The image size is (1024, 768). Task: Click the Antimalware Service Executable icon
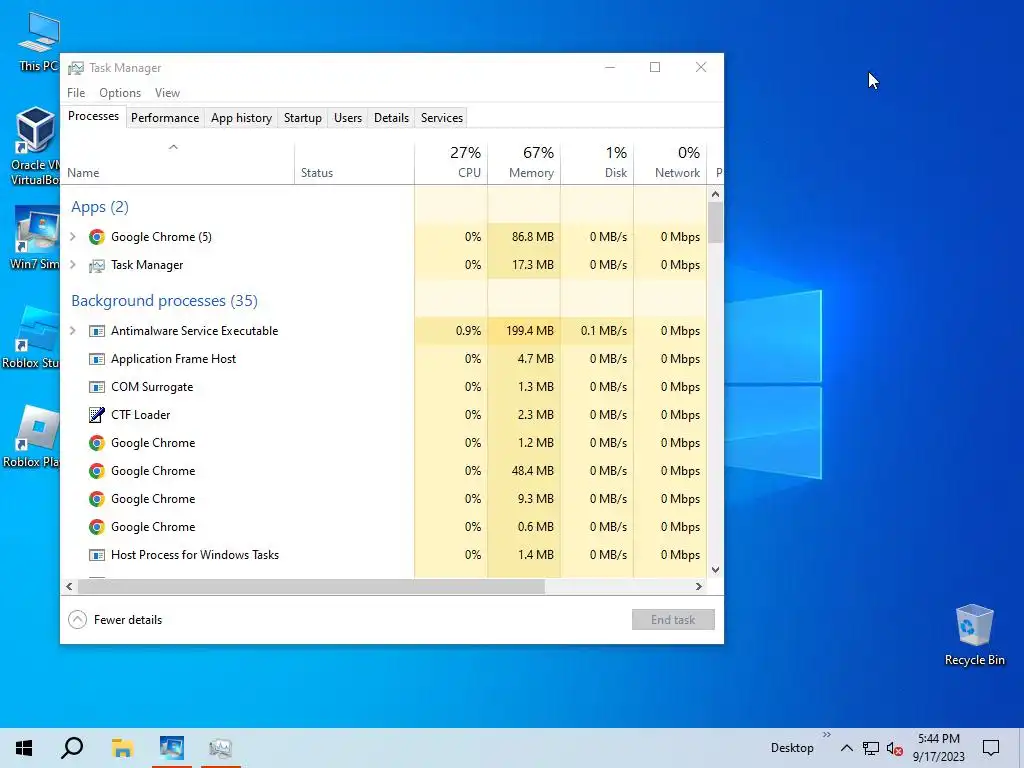click(97, 331)
